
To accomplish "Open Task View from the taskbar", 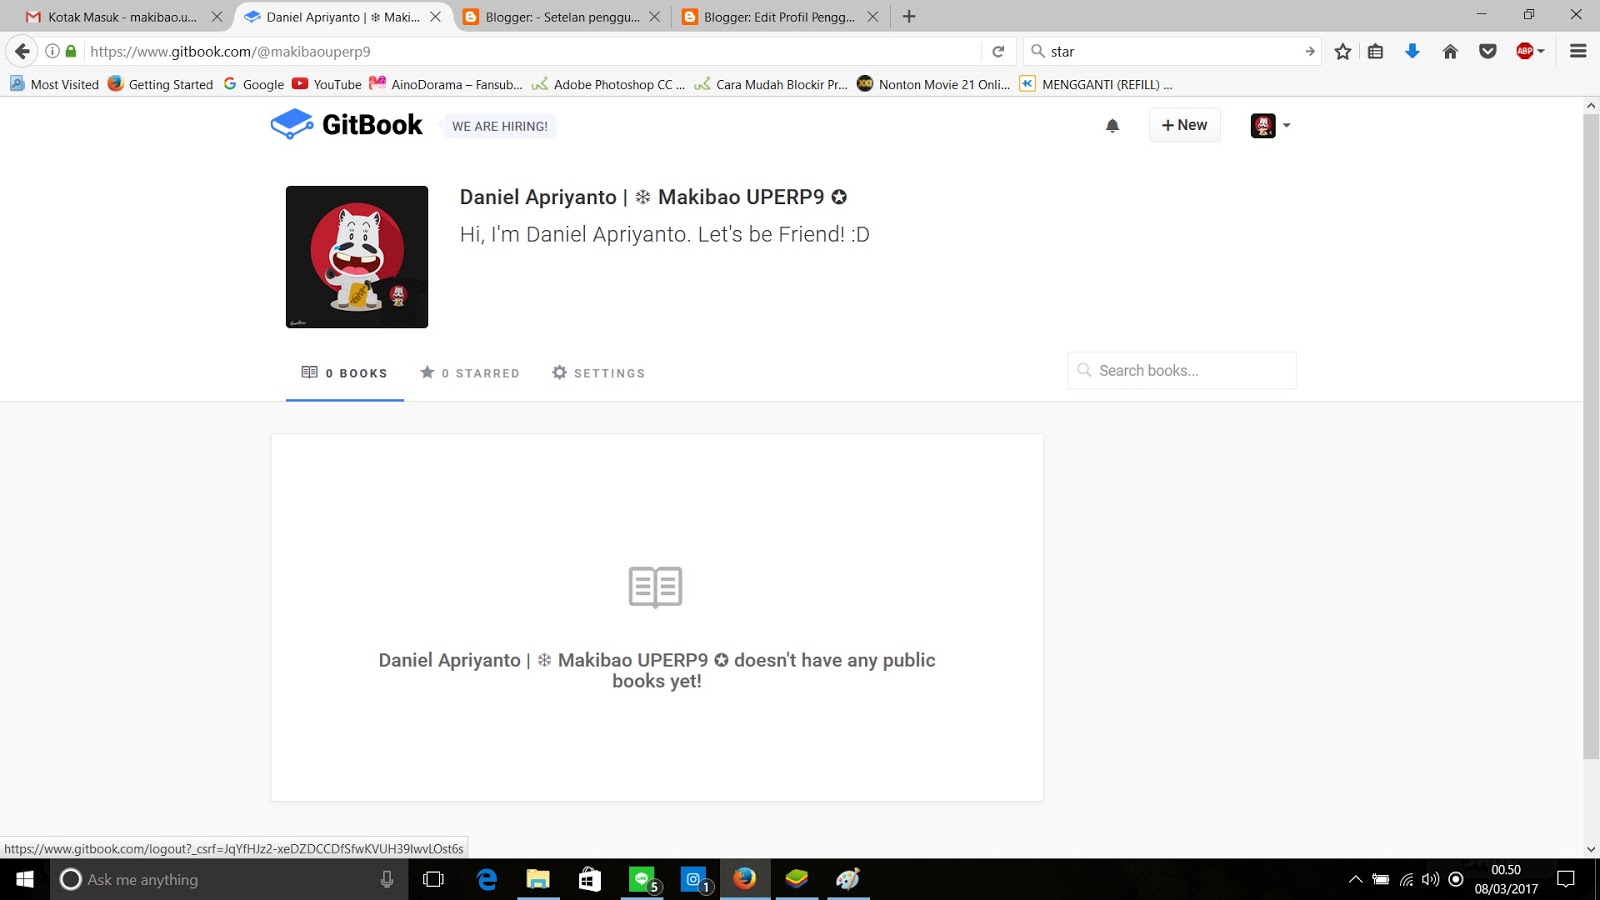I will tap(434, 880).
